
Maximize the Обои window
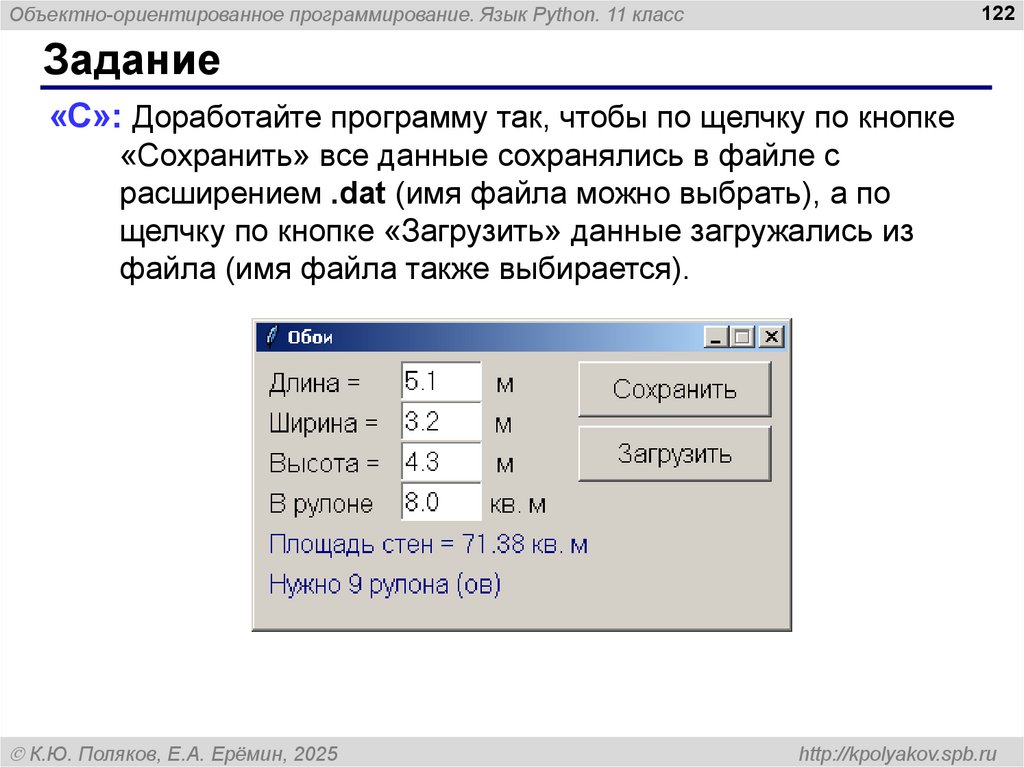(741, 337)
